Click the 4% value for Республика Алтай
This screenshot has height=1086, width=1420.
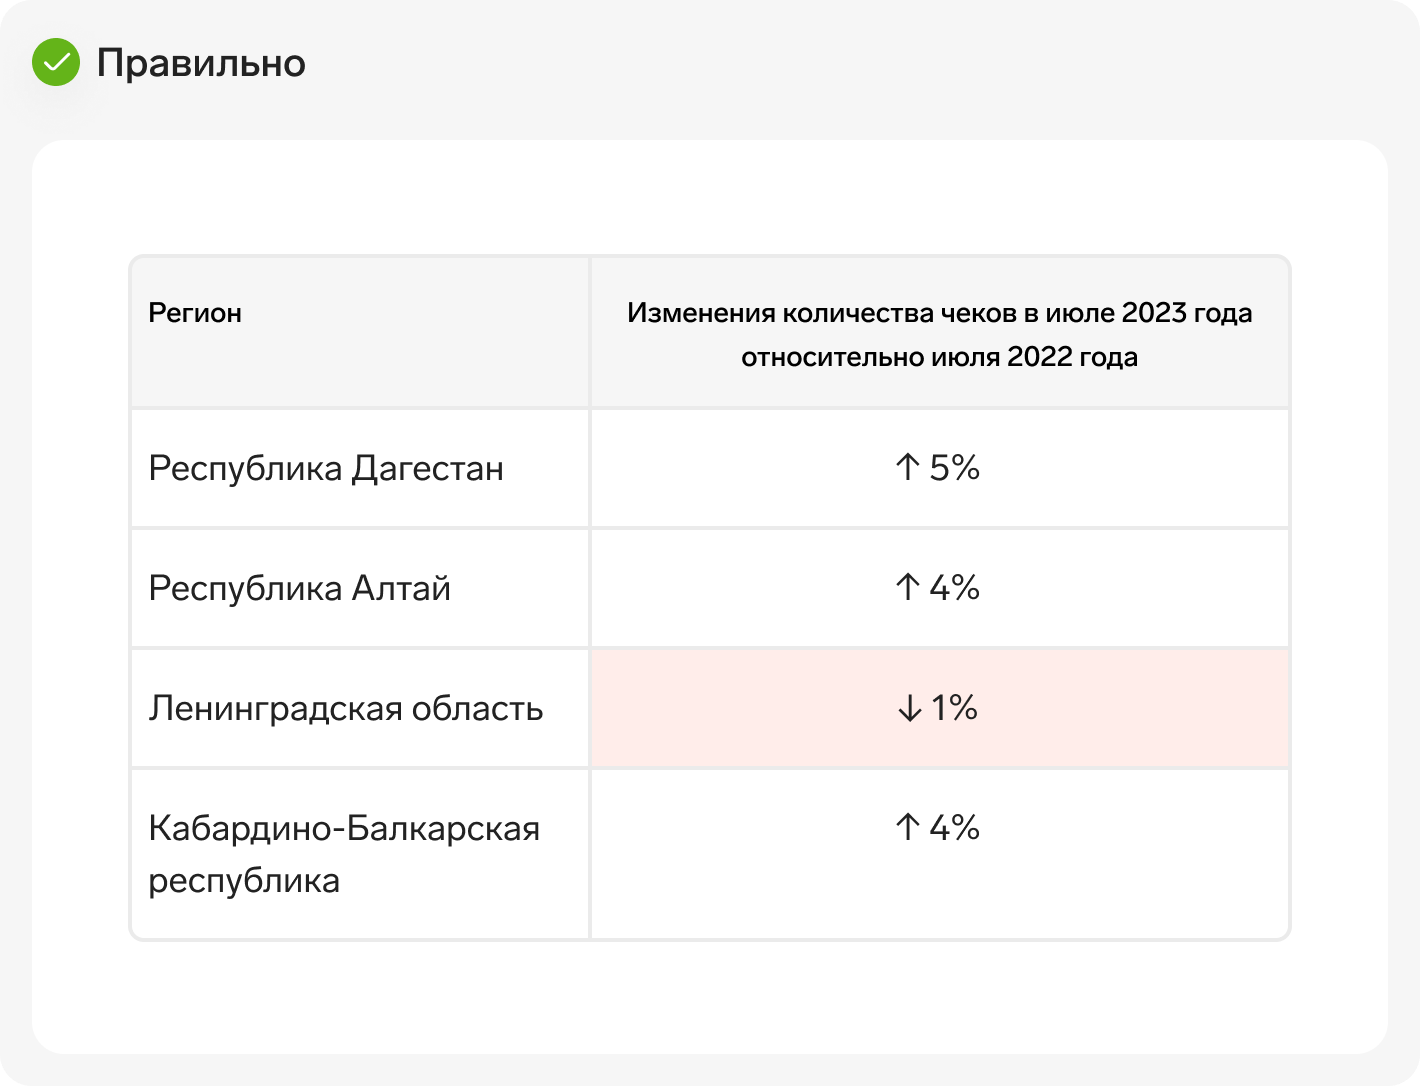954,587
